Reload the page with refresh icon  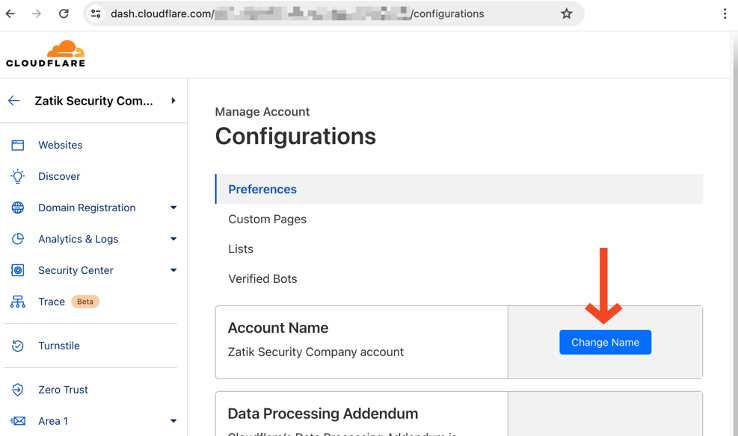click(64, 14)
